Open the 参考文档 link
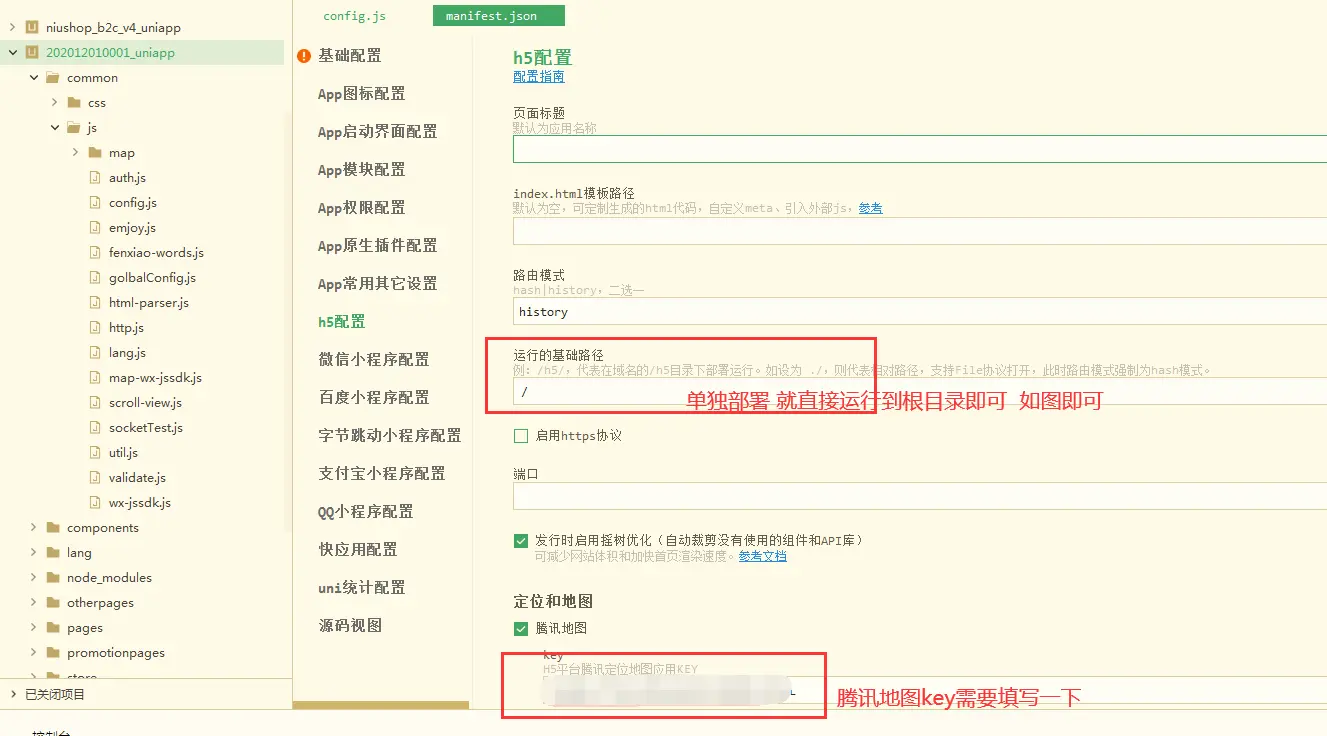 [762, 556]
